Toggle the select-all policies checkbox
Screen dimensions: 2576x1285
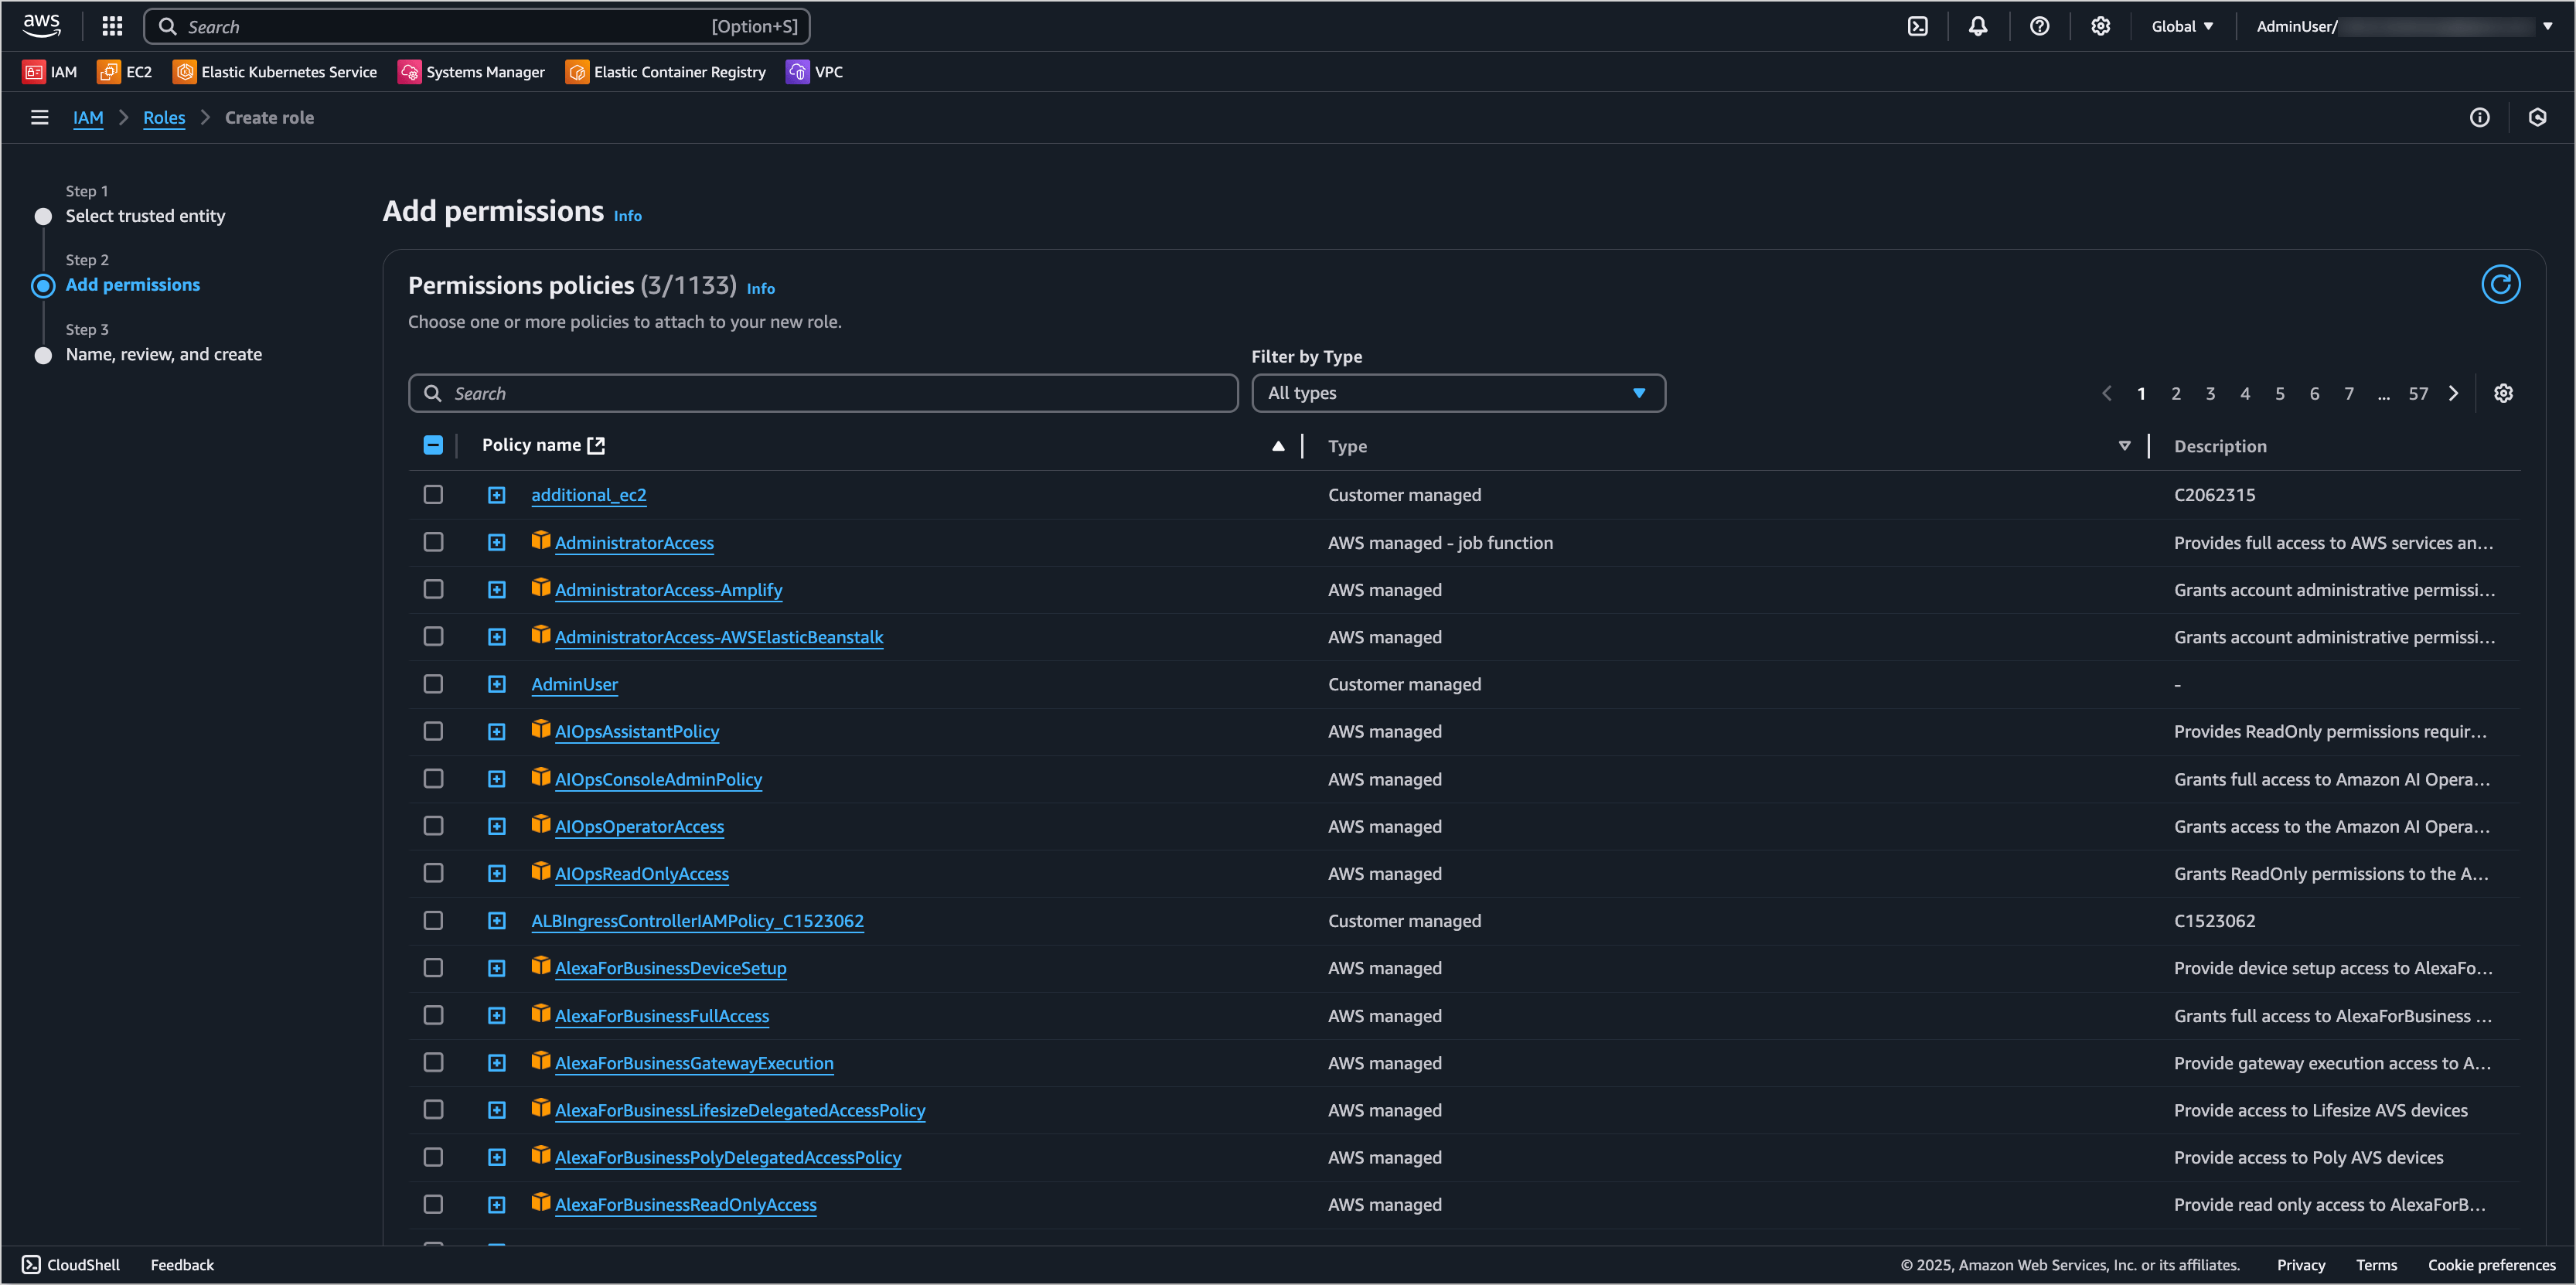433,445
